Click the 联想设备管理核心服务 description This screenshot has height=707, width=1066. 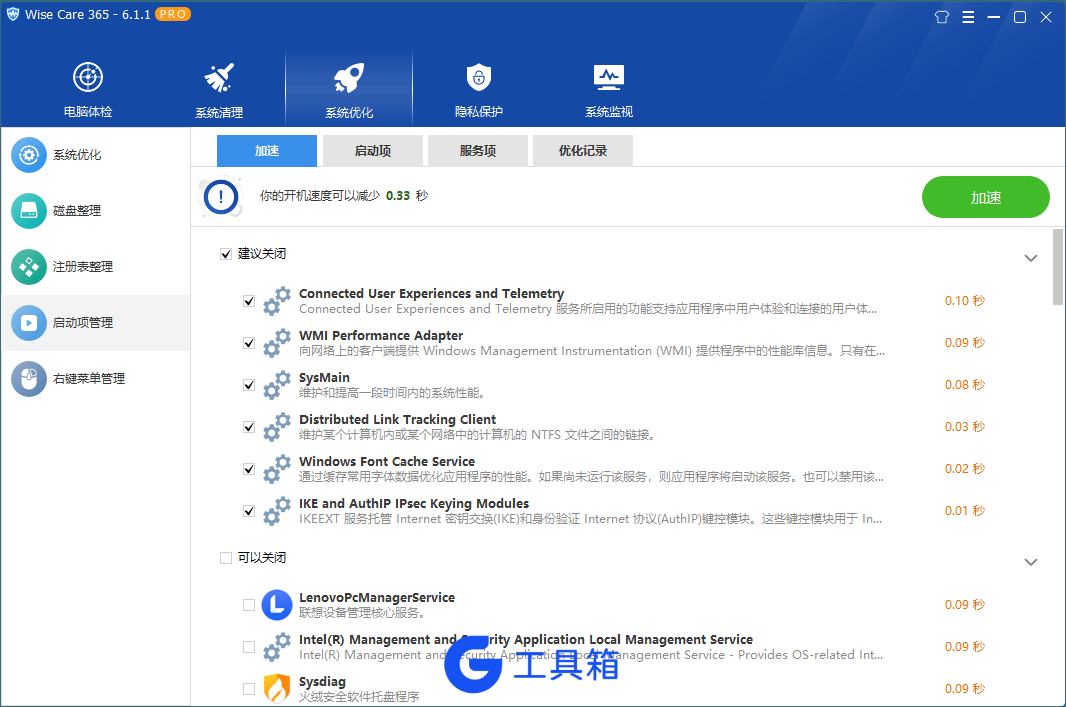coord(362,613)
